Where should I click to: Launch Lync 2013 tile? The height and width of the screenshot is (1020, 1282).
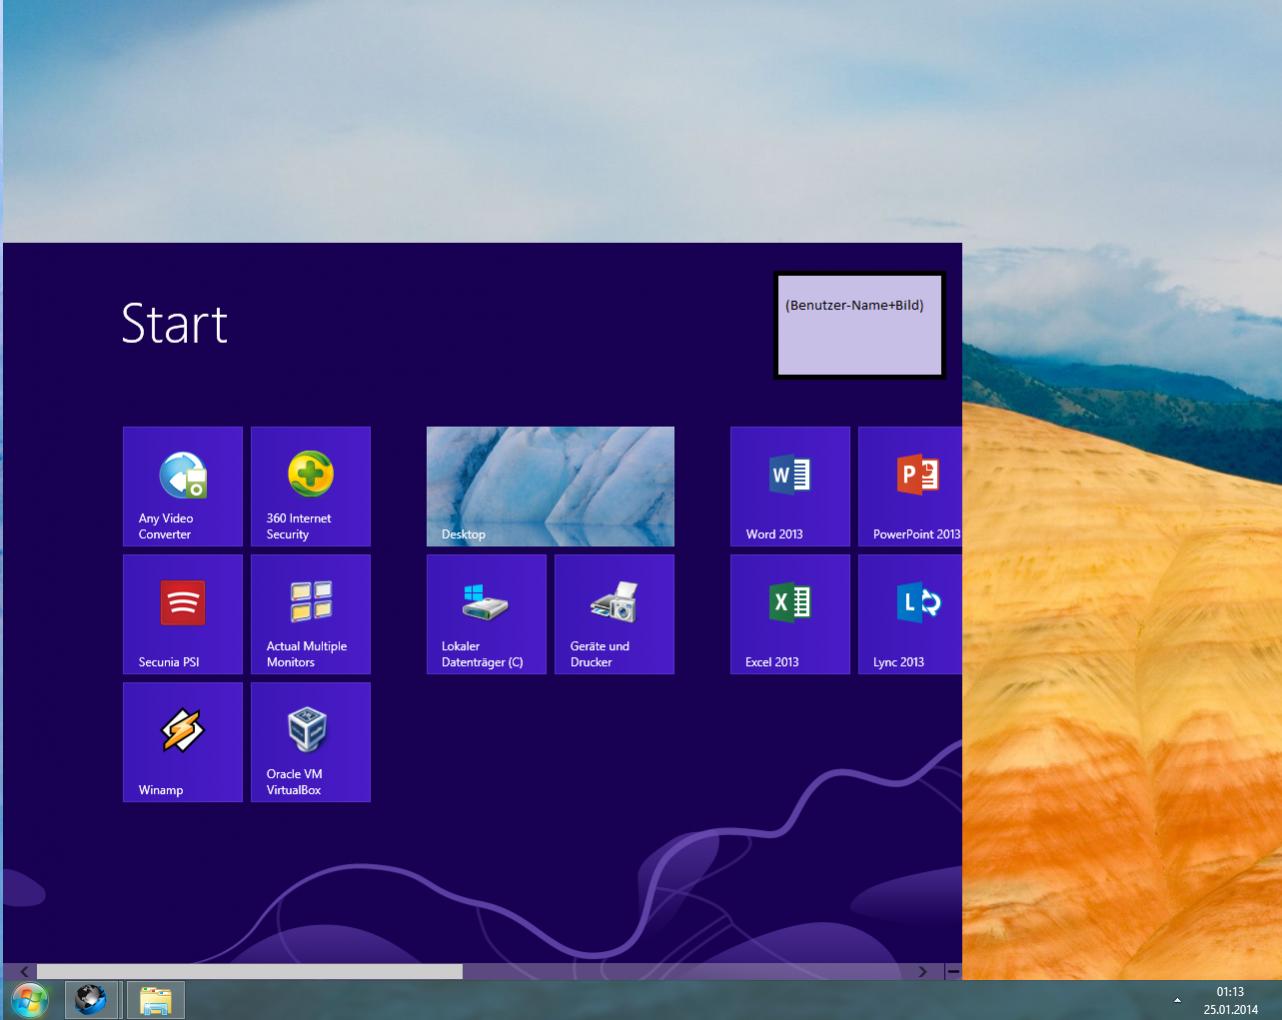(x=910, y=615)
